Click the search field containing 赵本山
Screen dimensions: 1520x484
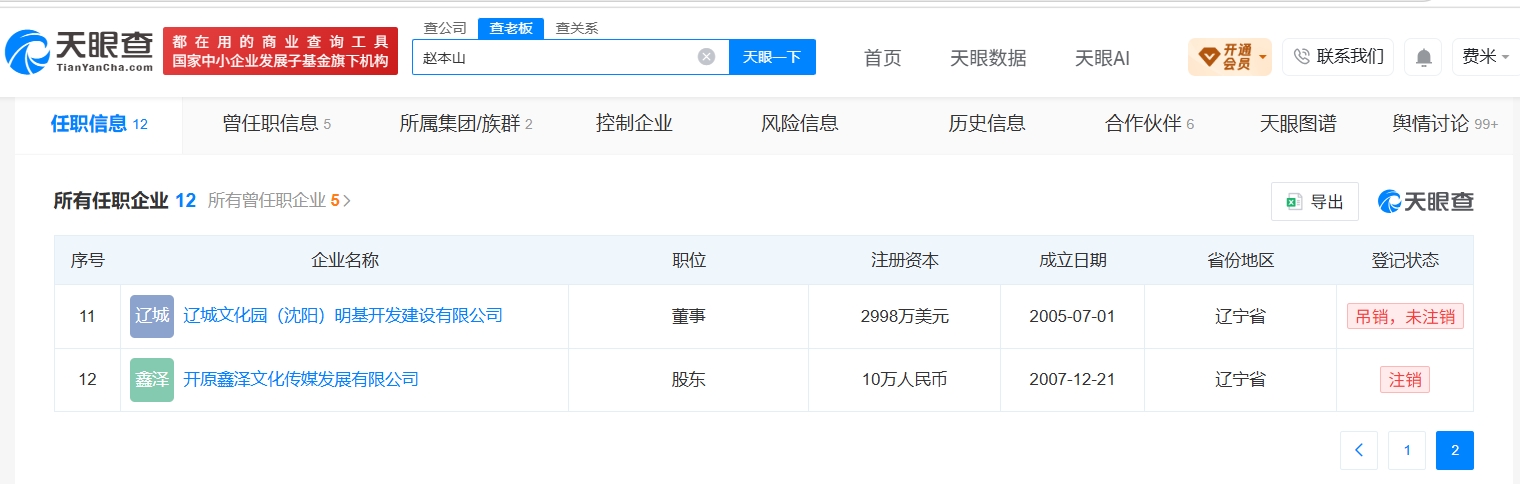(555, 57)
